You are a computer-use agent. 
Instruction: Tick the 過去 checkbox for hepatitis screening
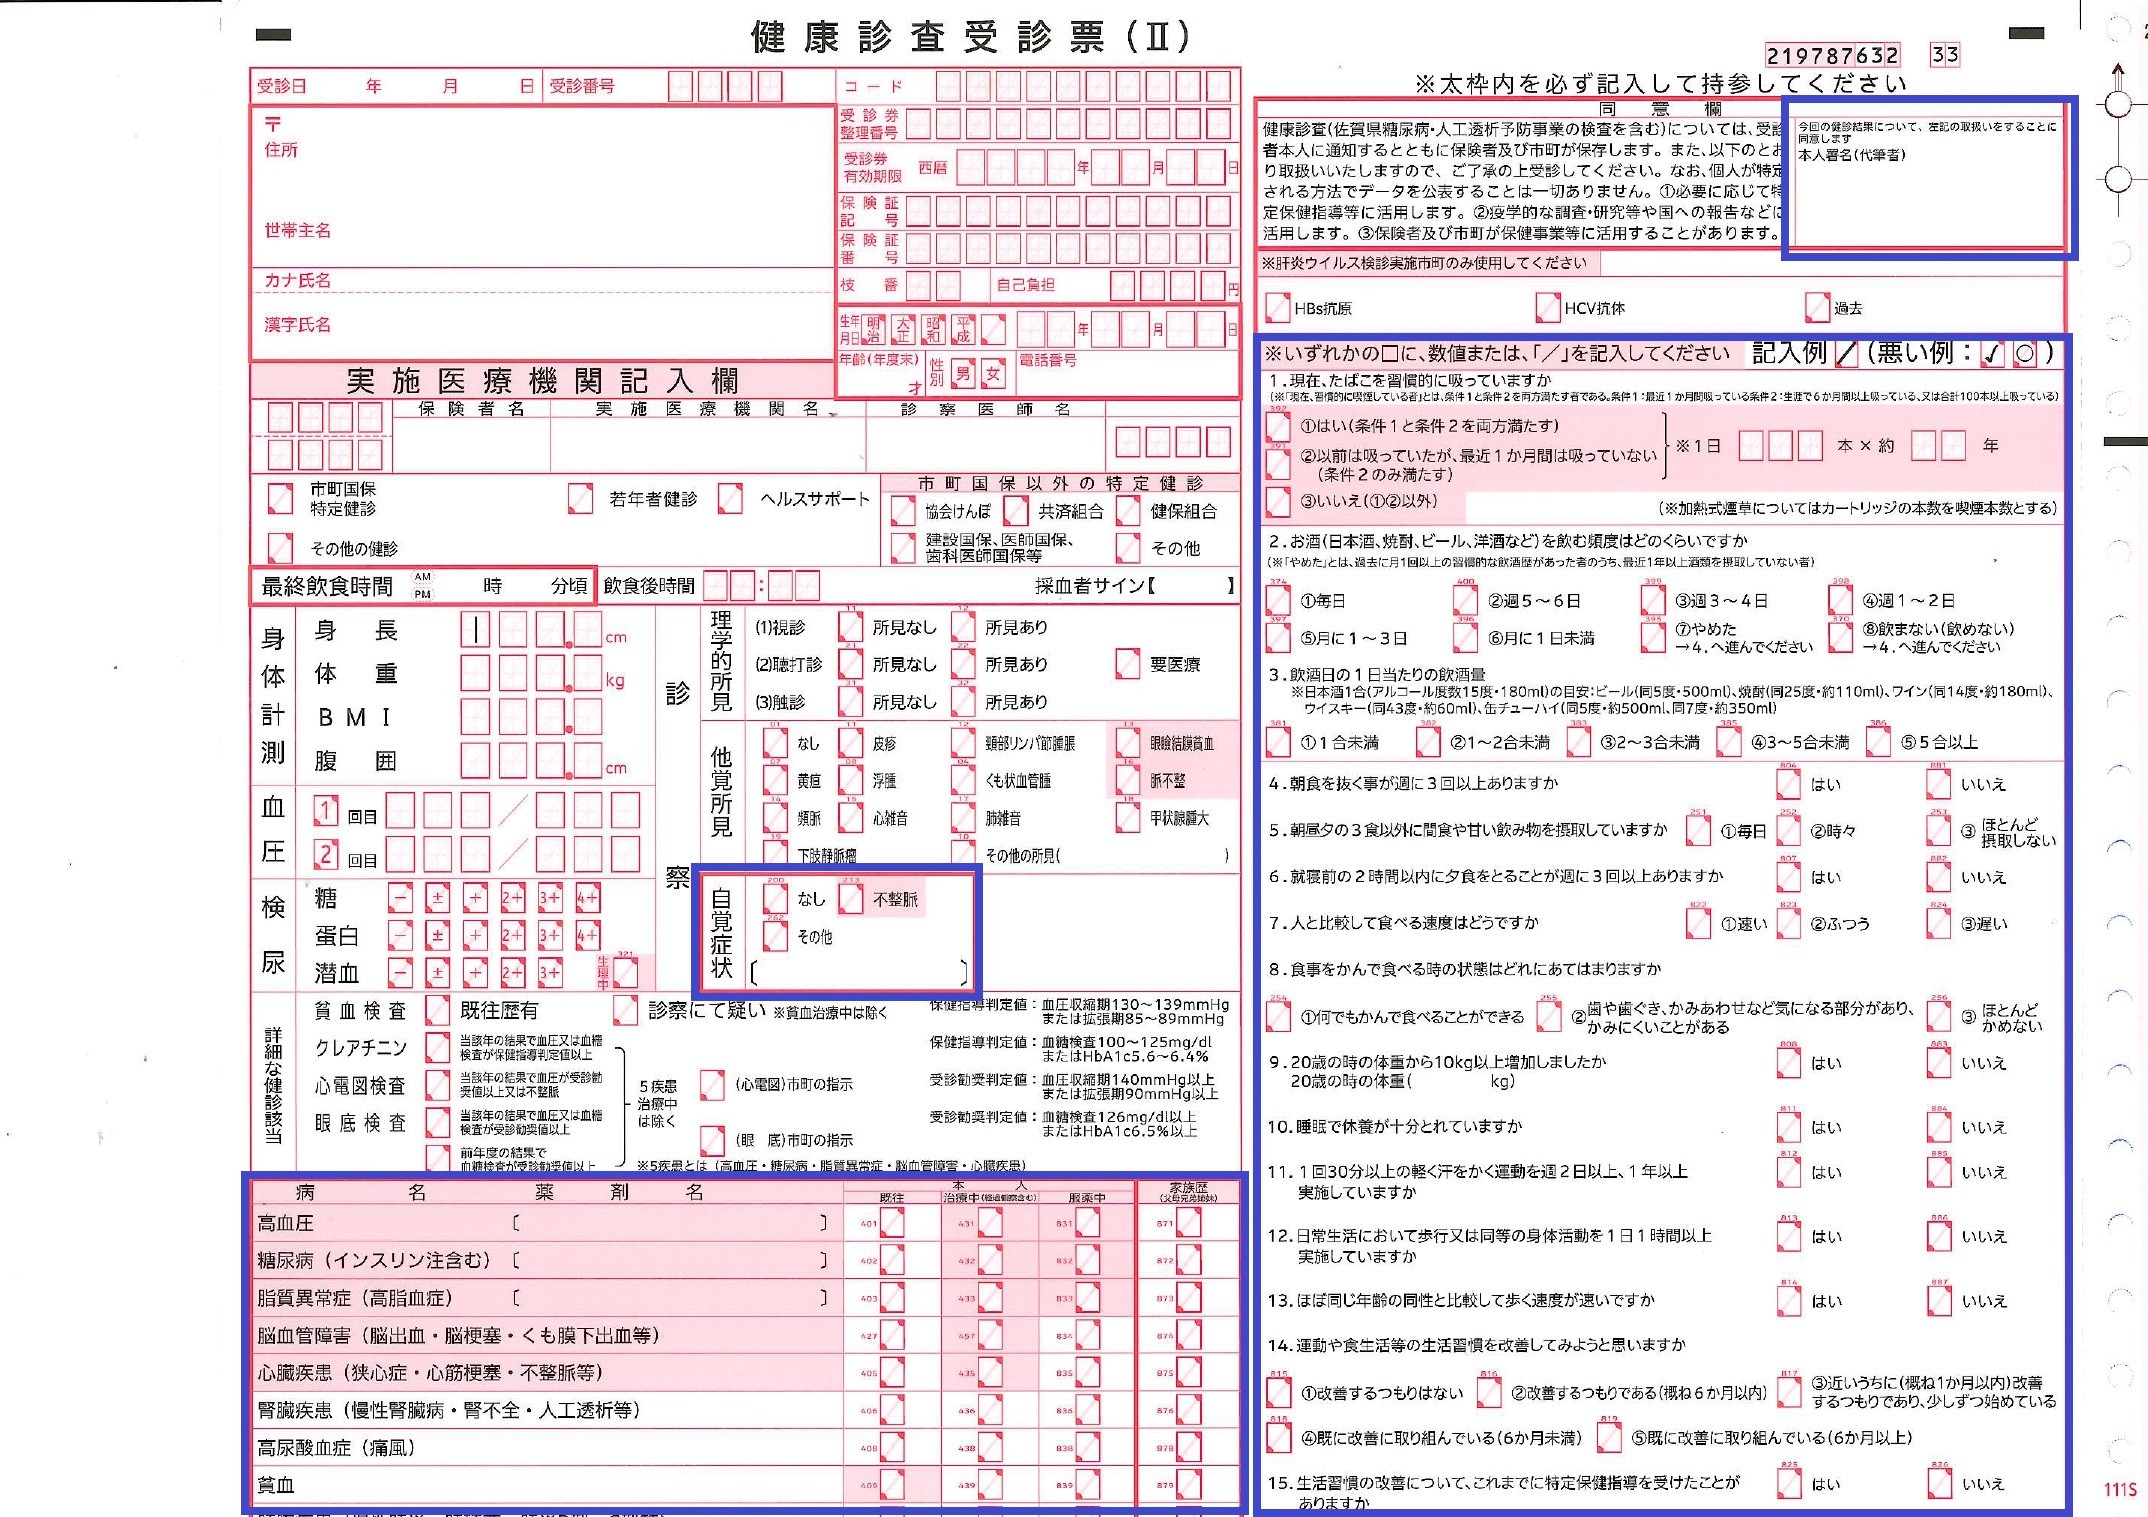1817,307
